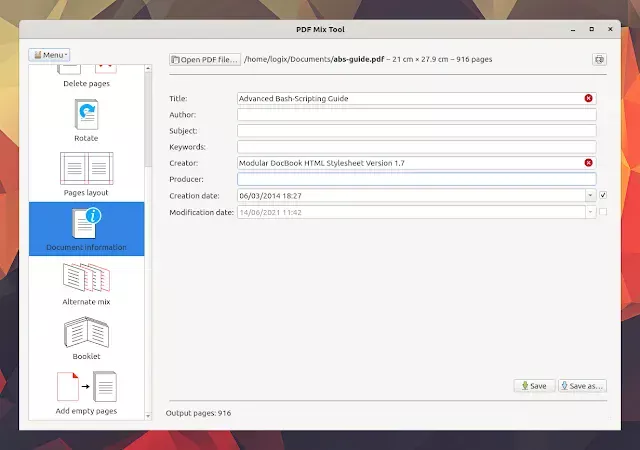Viewport: 640px width, 450px height.
Task: Focus the Keywords input field
Action: [417, 147]
